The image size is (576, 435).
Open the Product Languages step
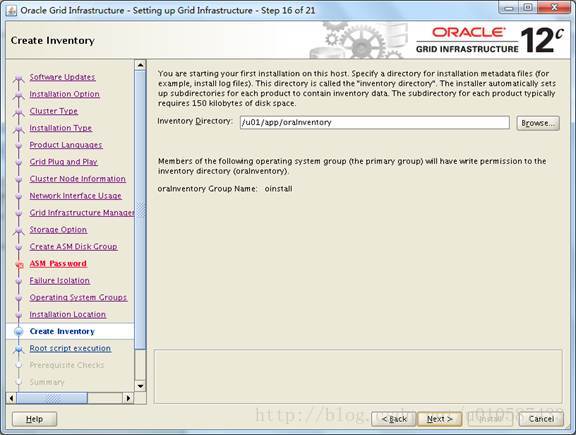(x=66, y=145)
